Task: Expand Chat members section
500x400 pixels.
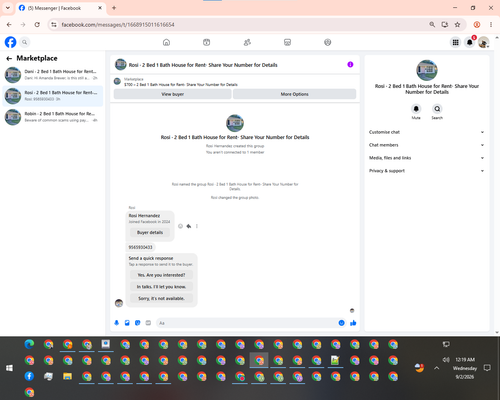Action: tap(427, 145)
